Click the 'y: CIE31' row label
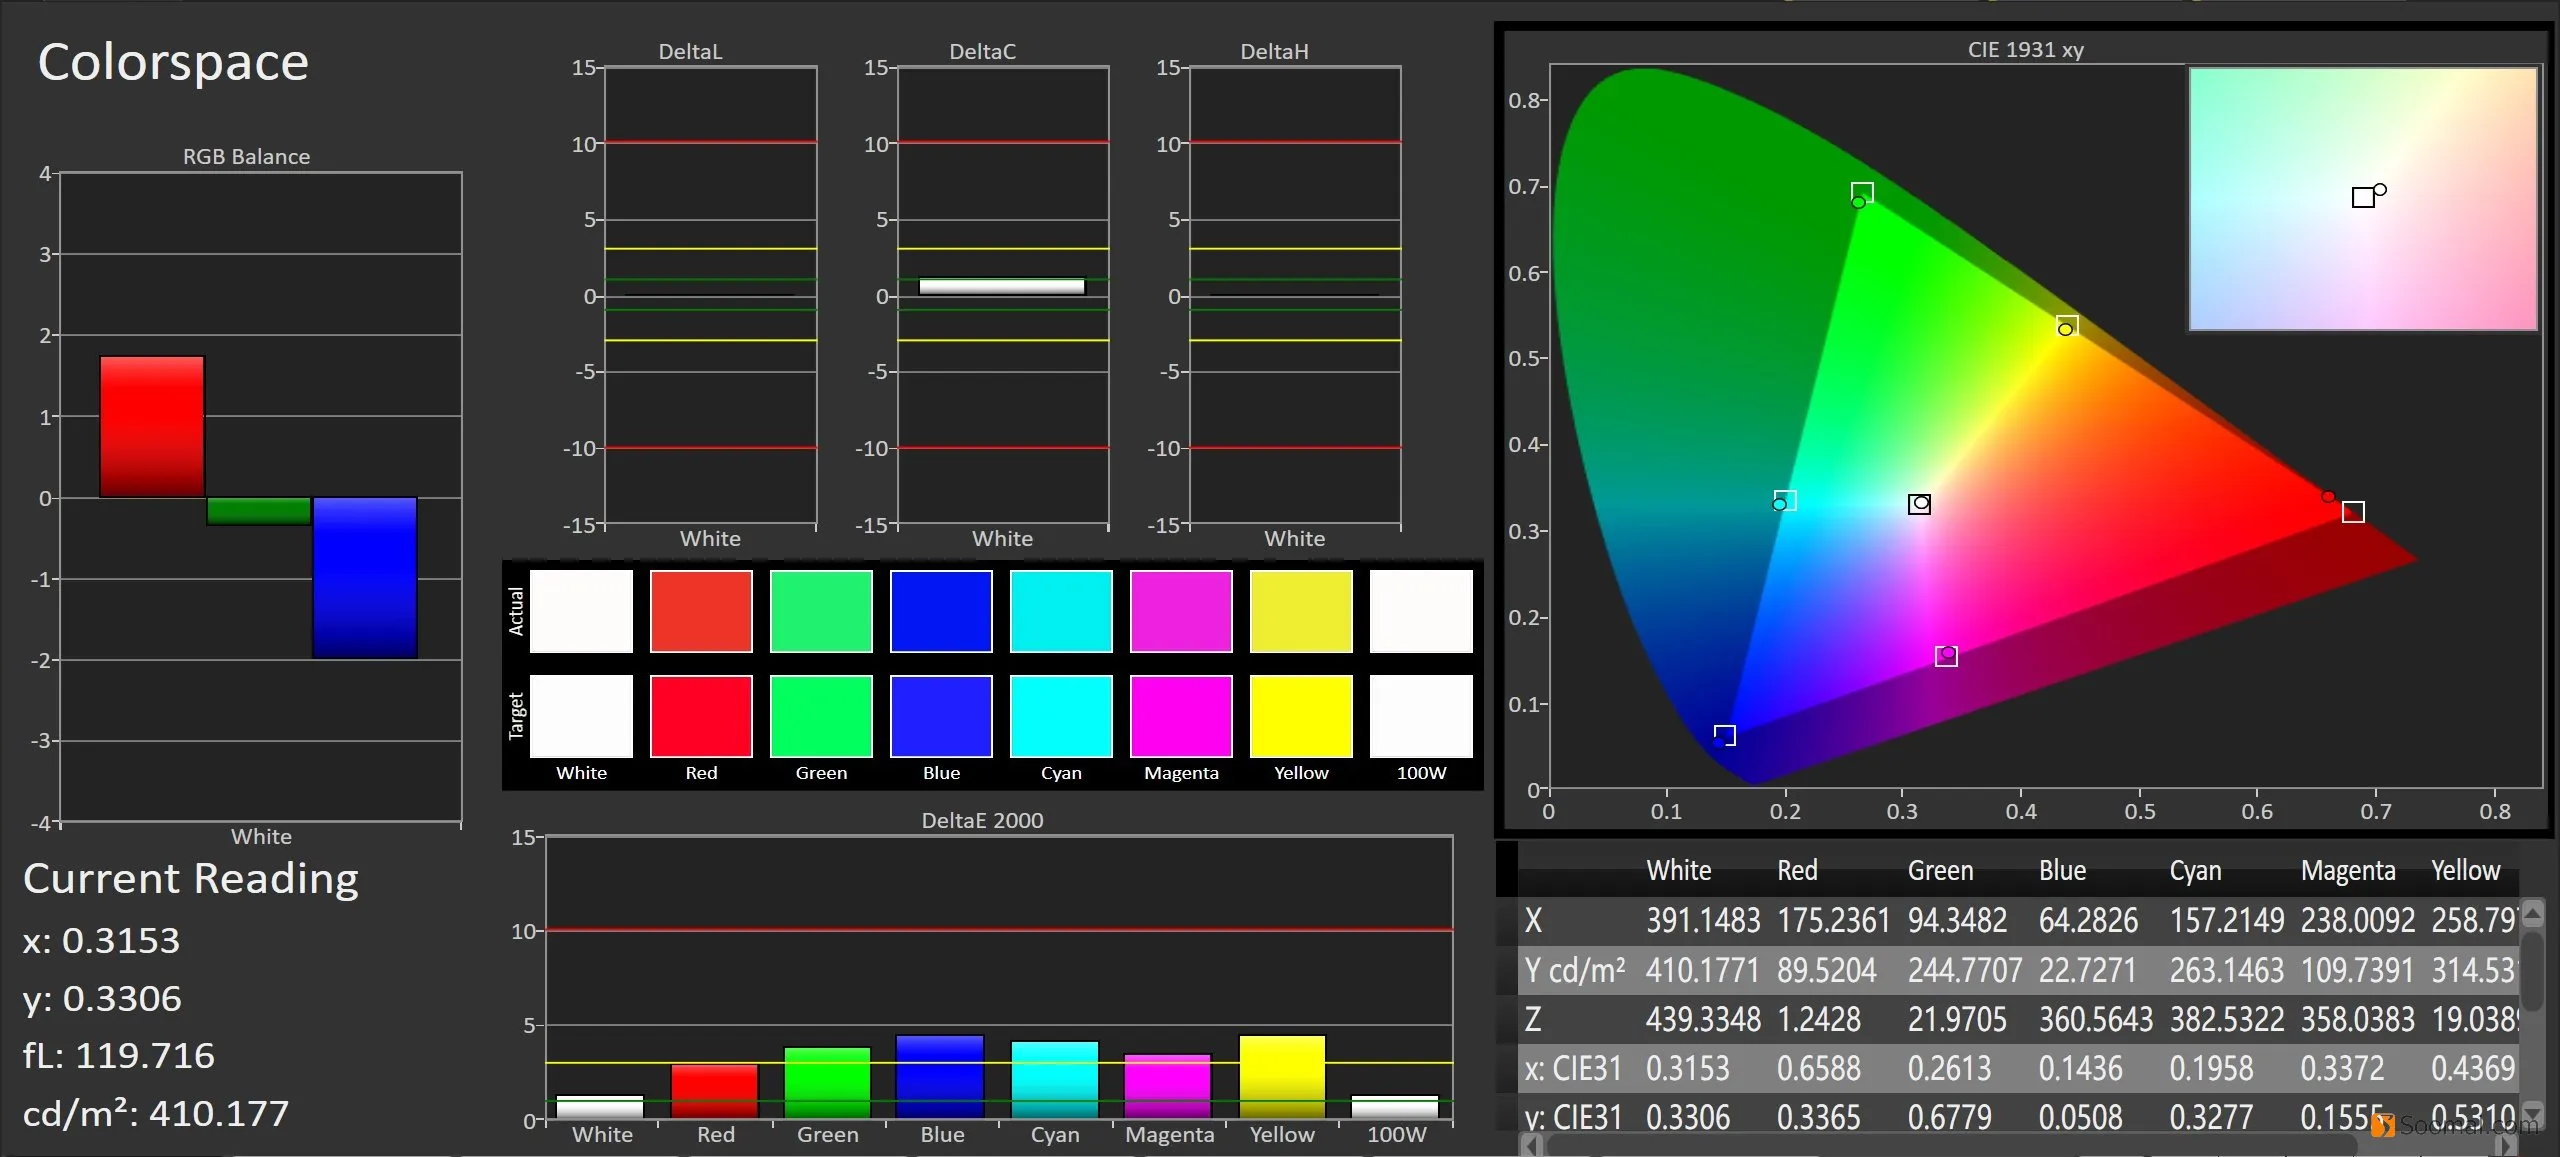Image resolution: width=2560 pixels, height=1157 pixels. click(x=1573, y=1117)
